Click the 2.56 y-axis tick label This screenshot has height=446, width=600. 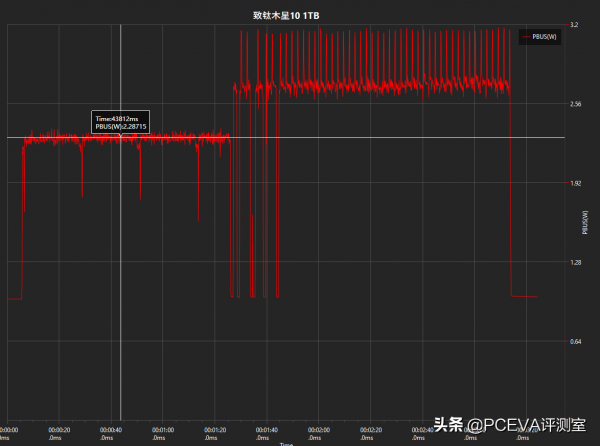coord(576,104)
